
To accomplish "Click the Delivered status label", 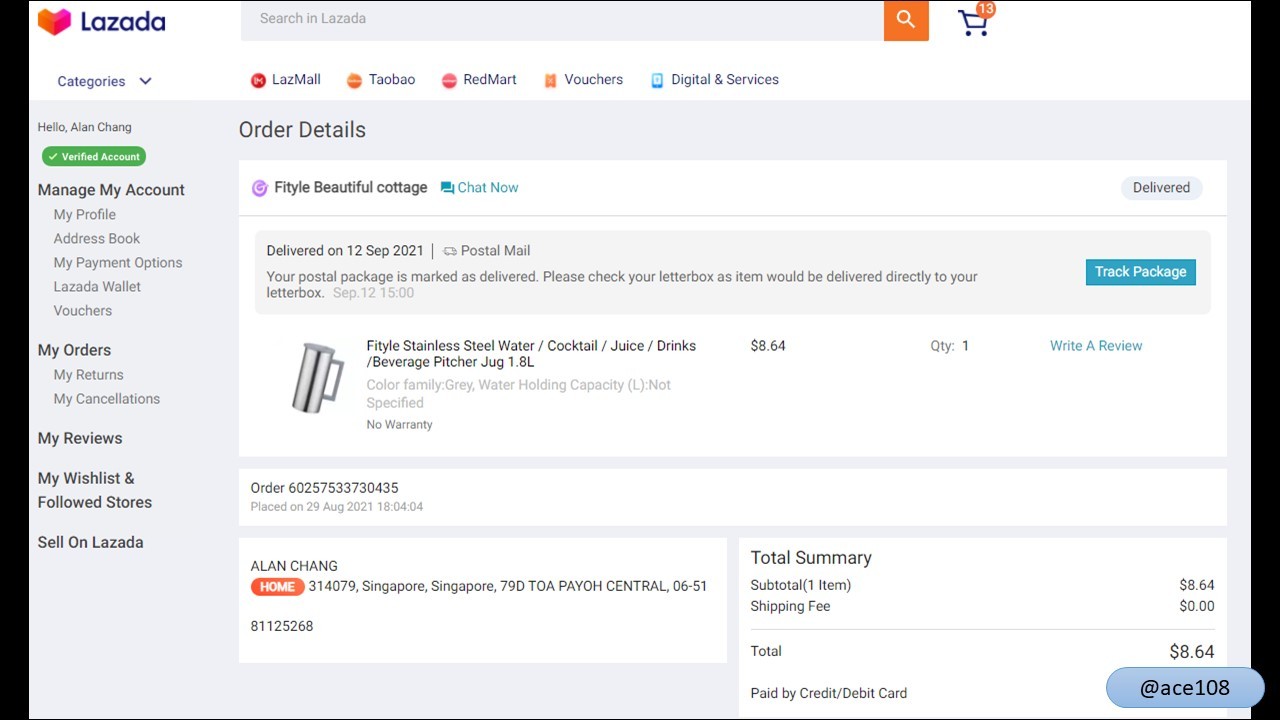I will point(1161,188).
